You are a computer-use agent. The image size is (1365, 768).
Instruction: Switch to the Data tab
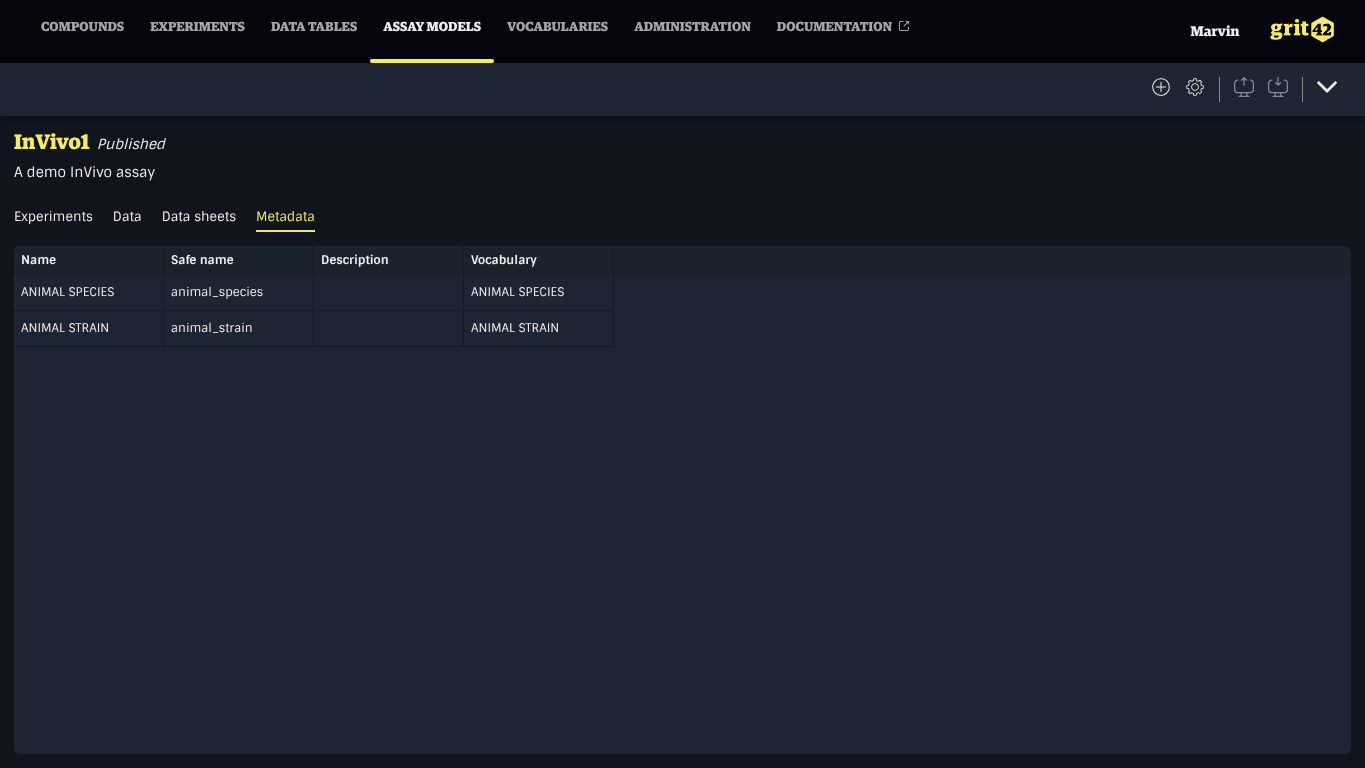127,216
